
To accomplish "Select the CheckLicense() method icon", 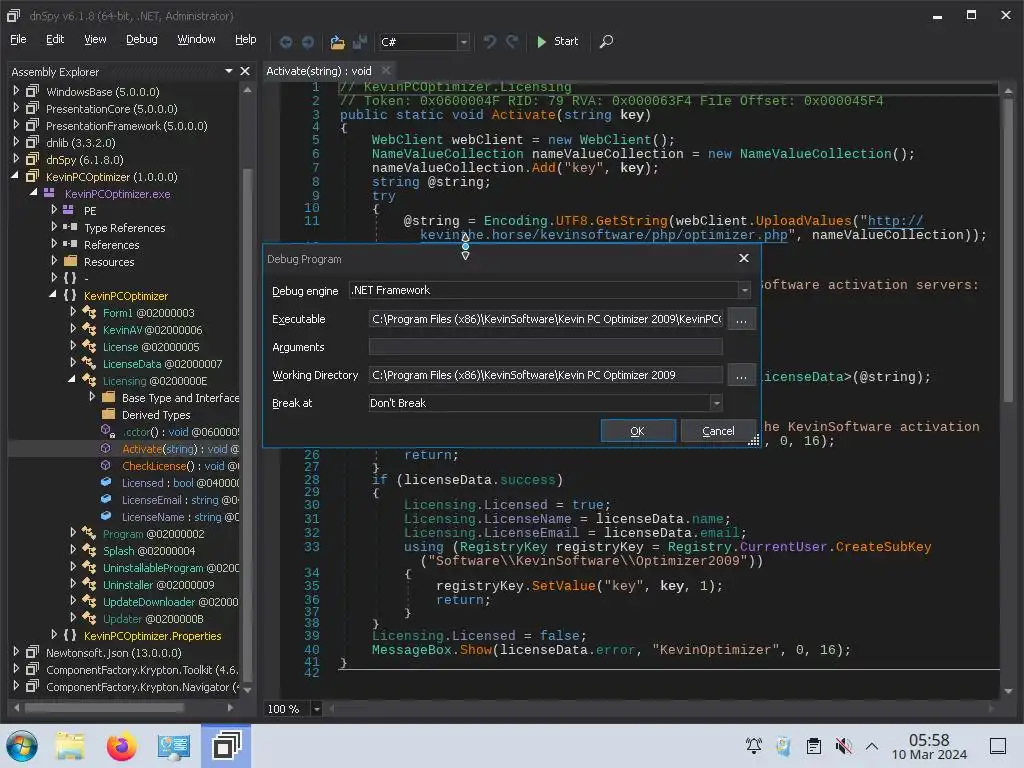I will click(x=106, y=465).
